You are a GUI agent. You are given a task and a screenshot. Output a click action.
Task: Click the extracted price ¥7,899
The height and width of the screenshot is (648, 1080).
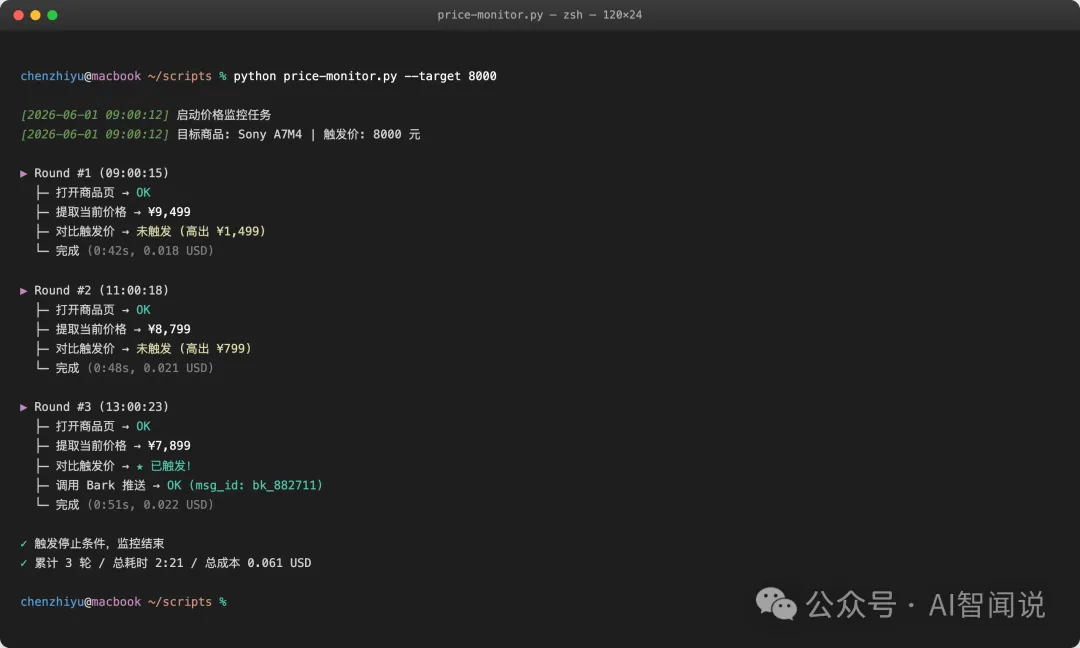[169, 446]
